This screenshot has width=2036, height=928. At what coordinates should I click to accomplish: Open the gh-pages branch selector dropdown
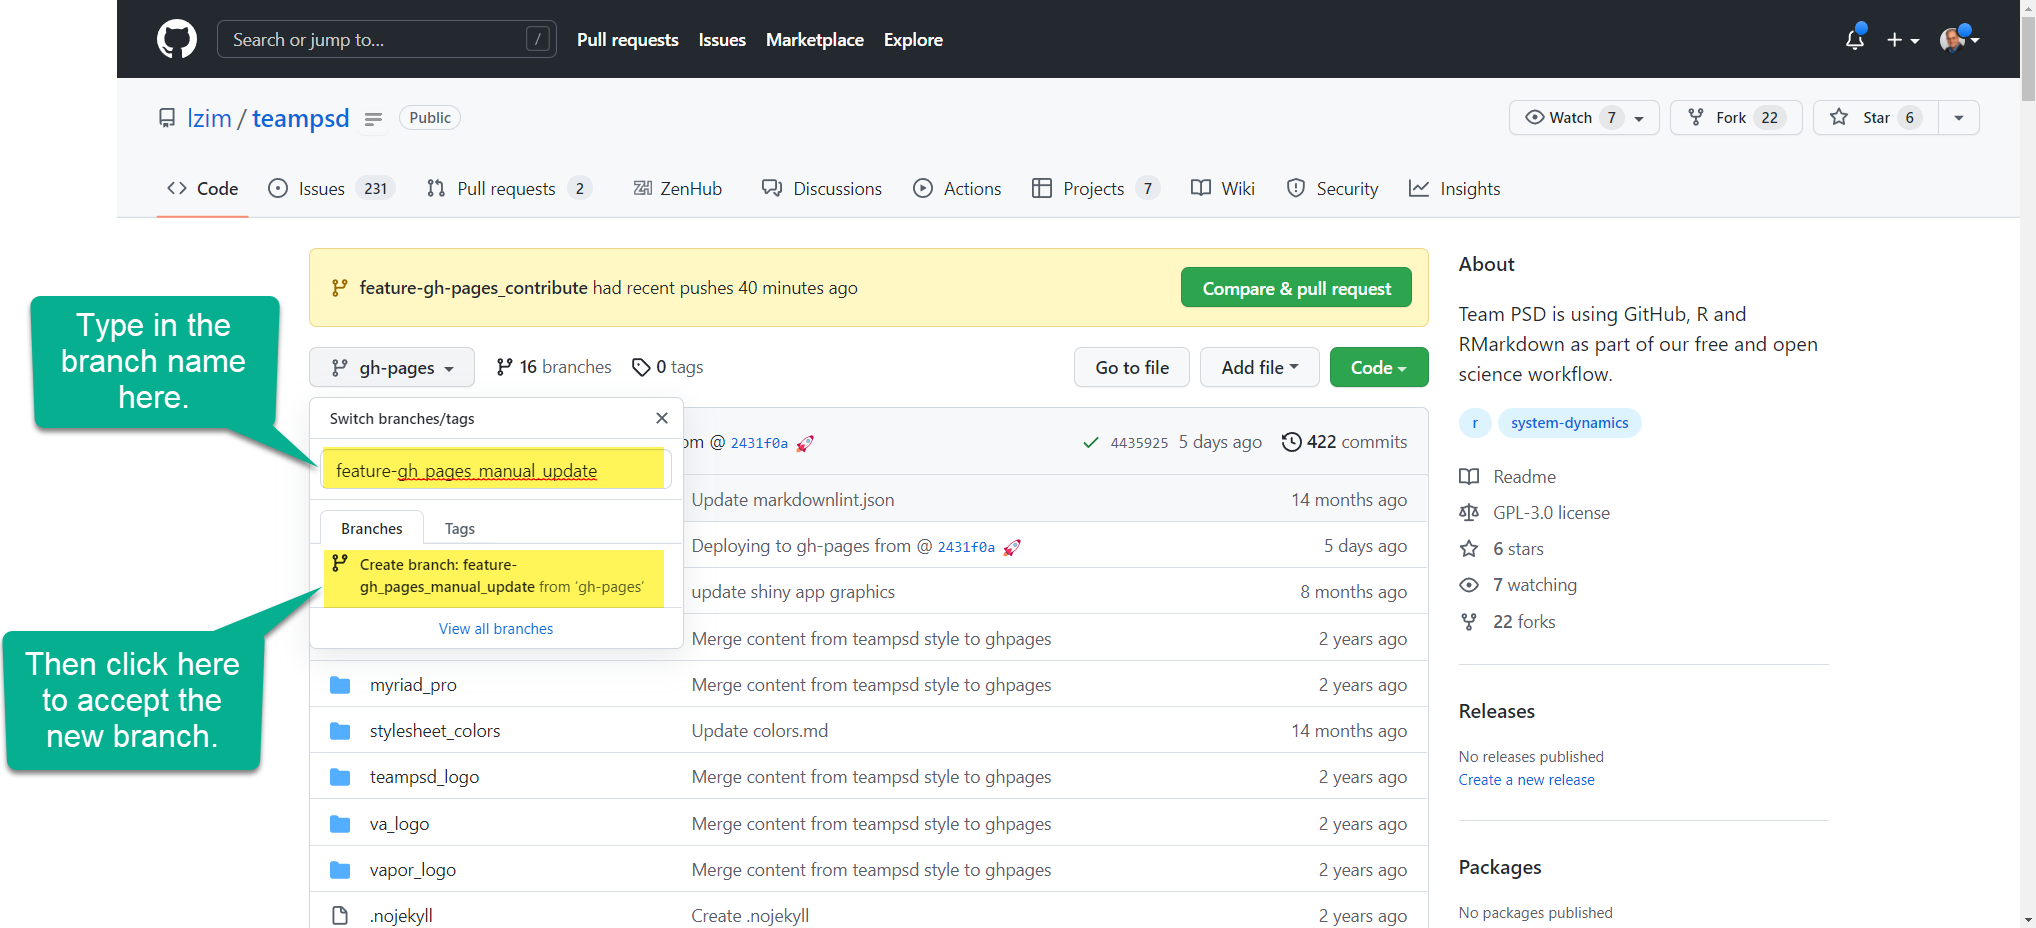point(391,367)
